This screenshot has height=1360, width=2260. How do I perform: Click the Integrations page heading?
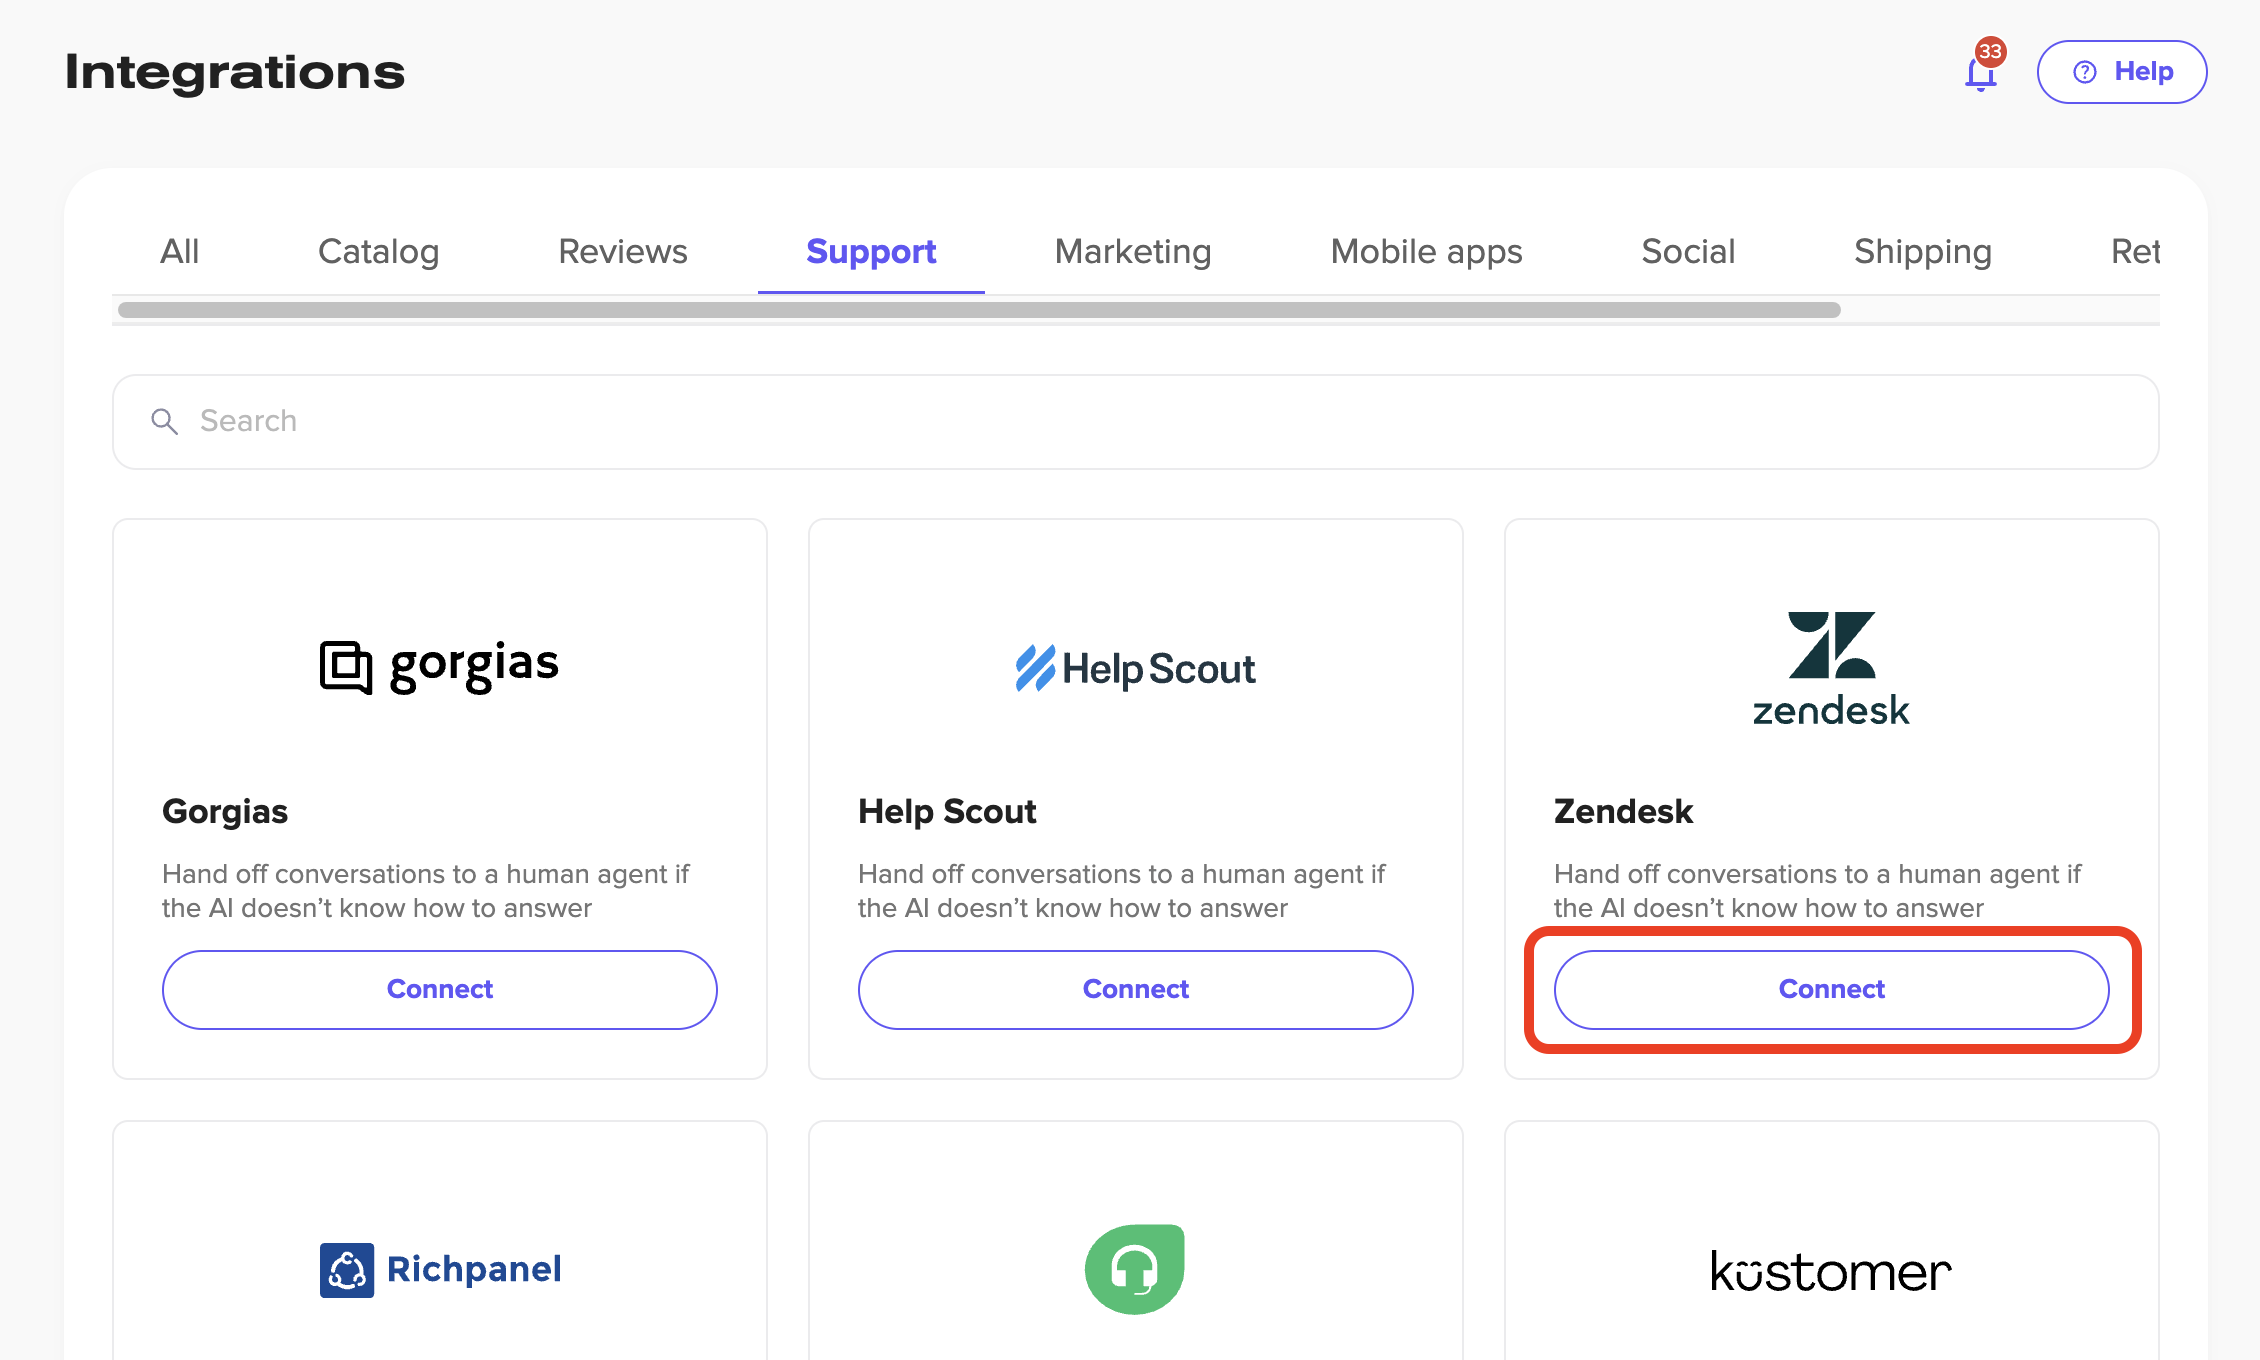pos(235,73)
